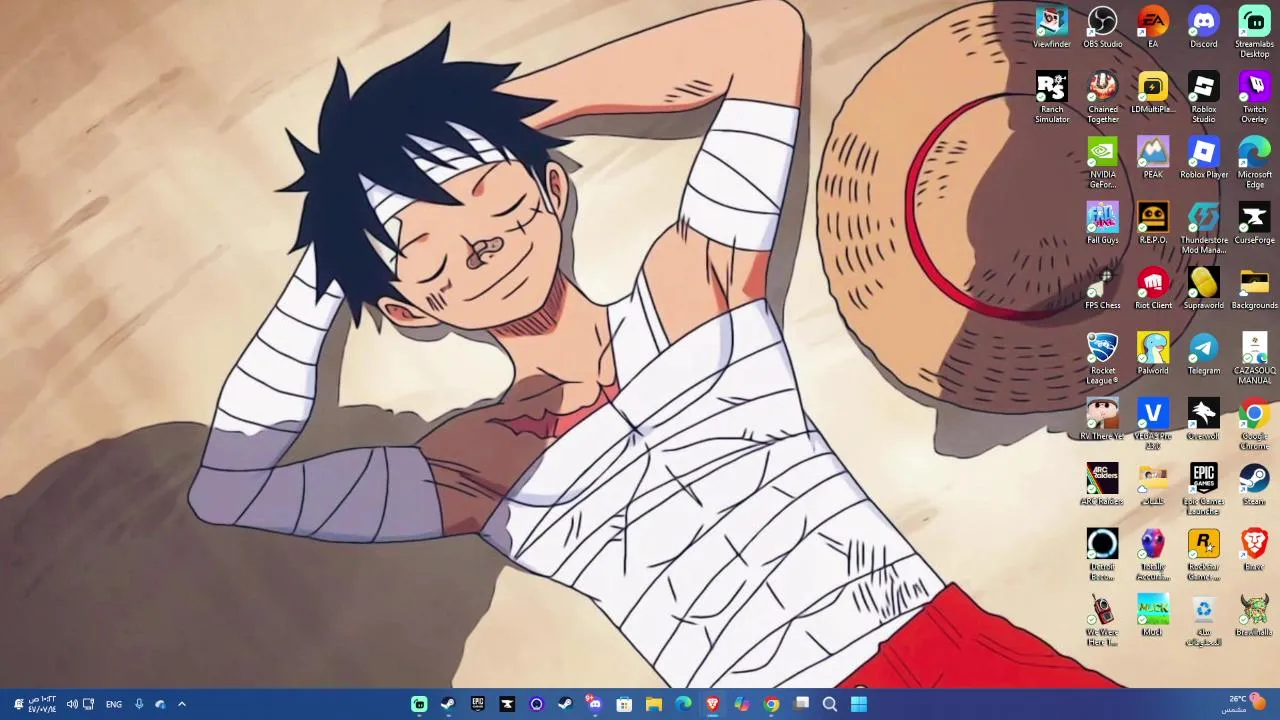Select the Muck desktop icon

1153,615
